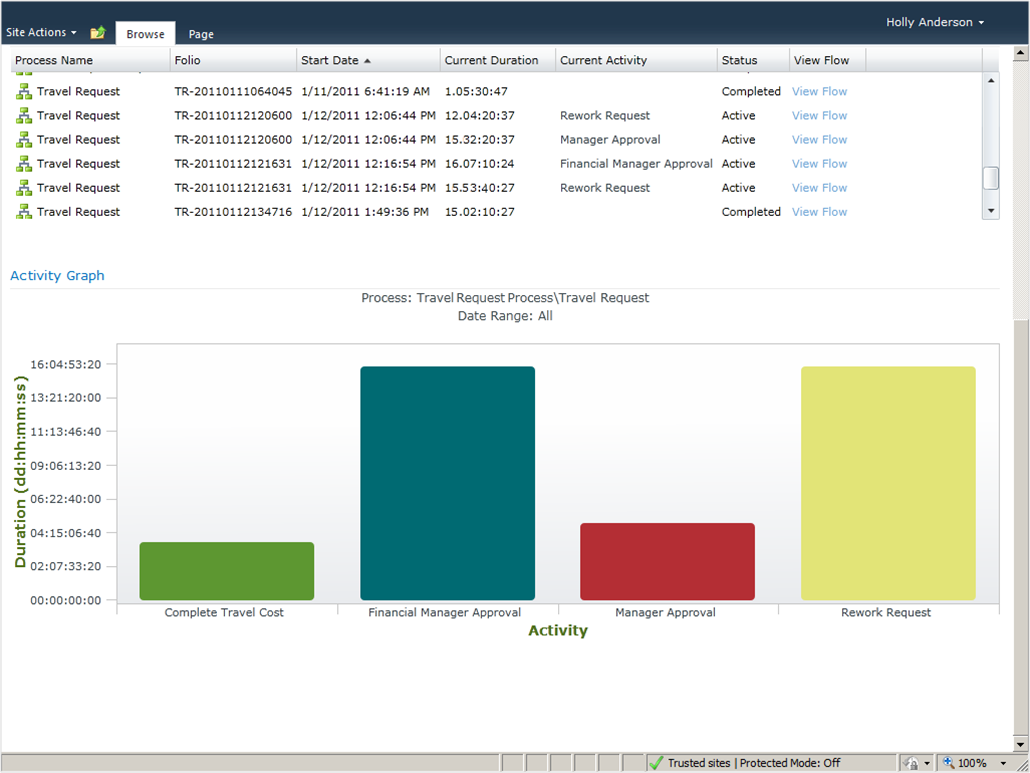Click the Trusted sites green checkmark icon
The image size is (1030, 773).
(656, 763)
